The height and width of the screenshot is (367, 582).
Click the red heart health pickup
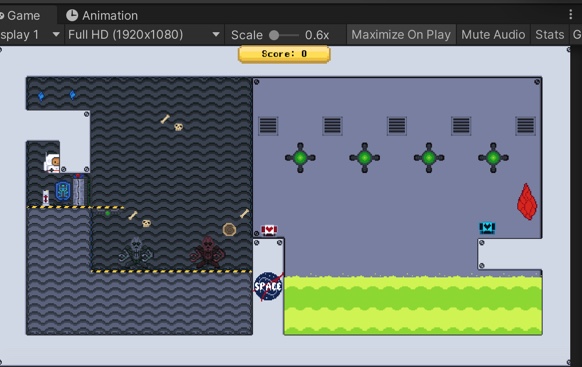pos(269,230)
